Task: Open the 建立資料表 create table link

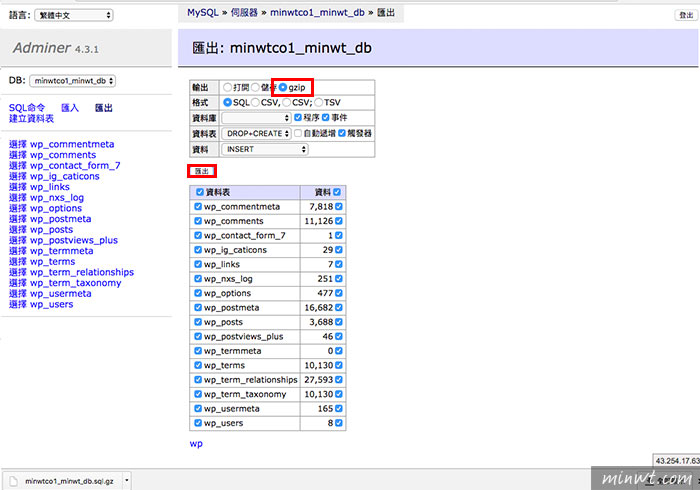Action: click(31, 118)
